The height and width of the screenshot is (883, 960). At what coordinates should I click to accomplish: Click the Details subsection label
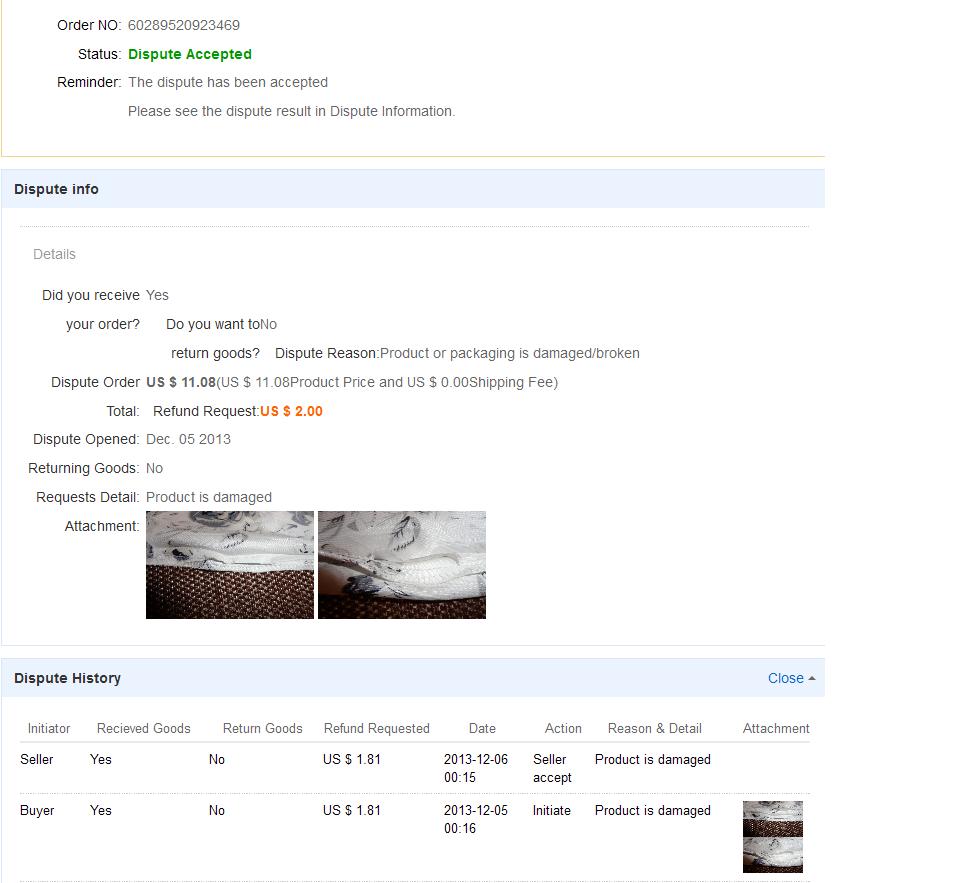(54, 254)
